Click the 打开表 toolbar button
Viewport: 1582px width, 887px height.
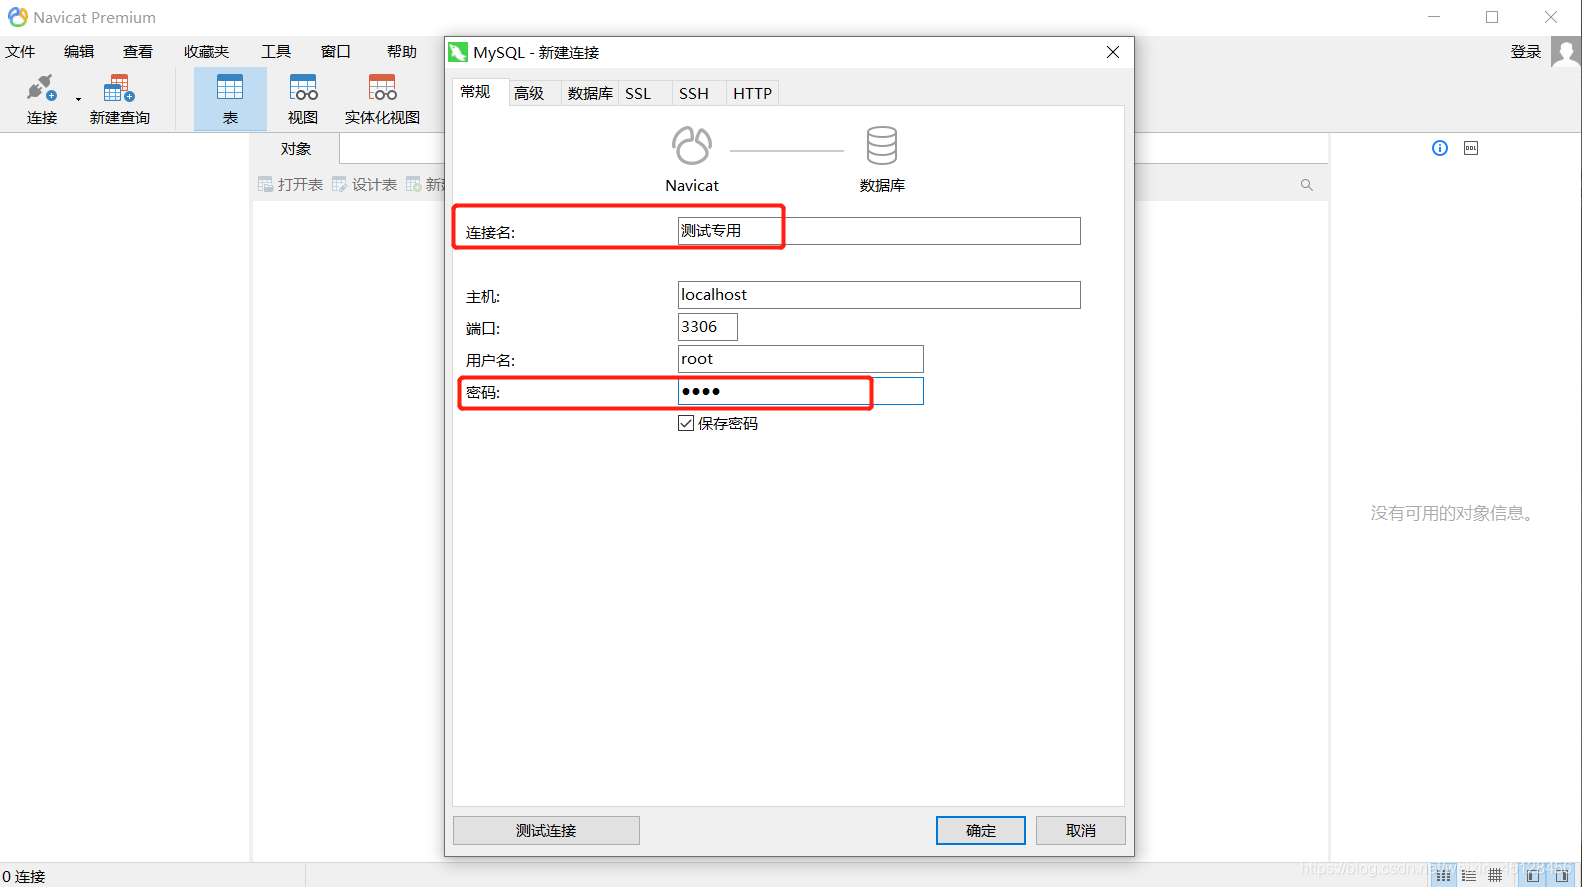point(290,185)
